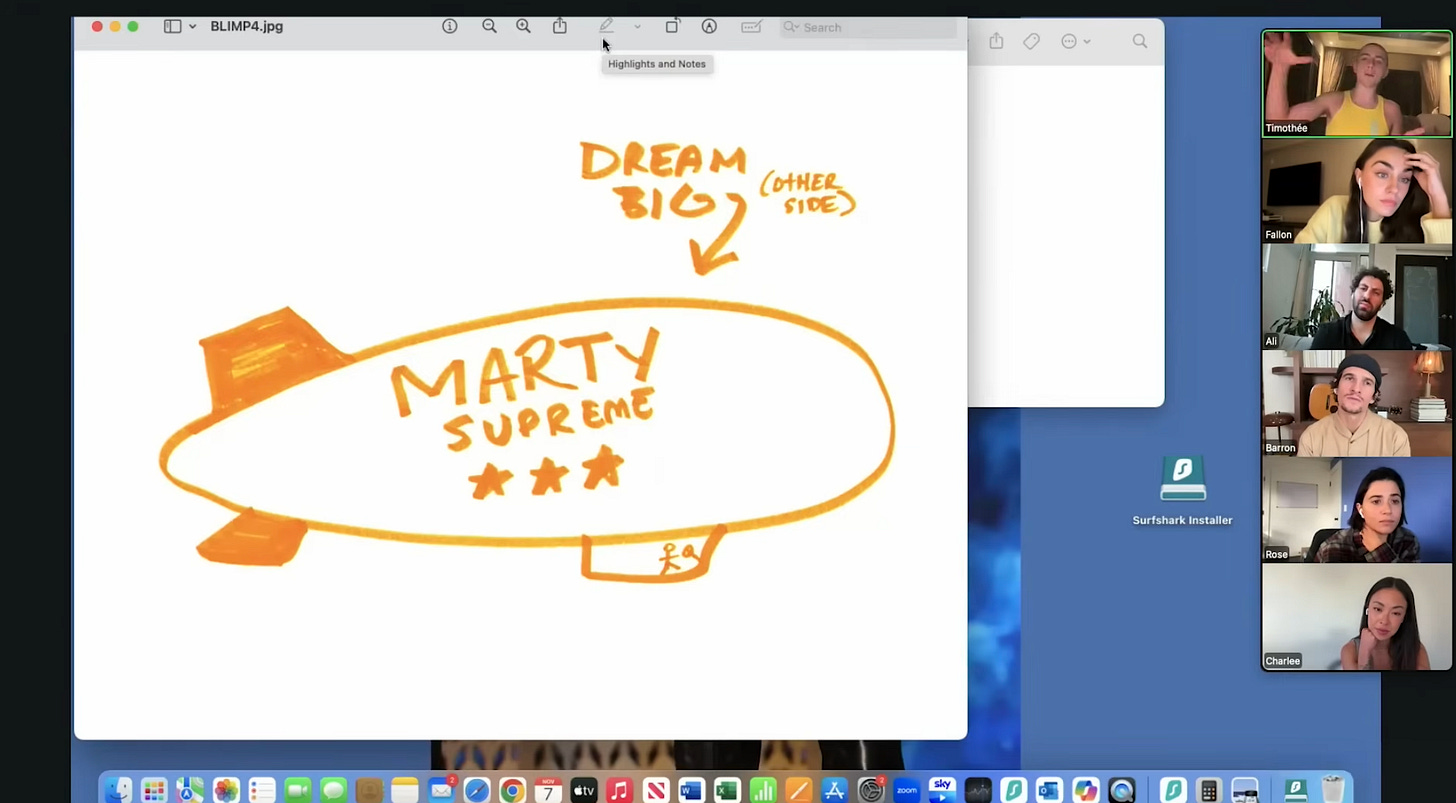Open Reminders from the Dock
The height and width of the screenshot is (803, 1456).
tap(262, 790)
